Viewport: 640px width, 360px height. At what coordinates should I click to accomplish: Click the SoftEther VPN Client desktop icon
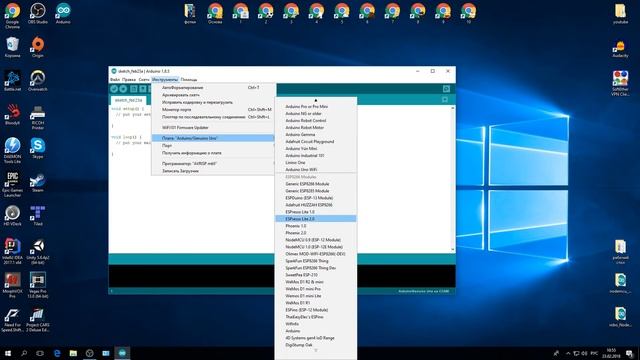[x=620, y=83]
